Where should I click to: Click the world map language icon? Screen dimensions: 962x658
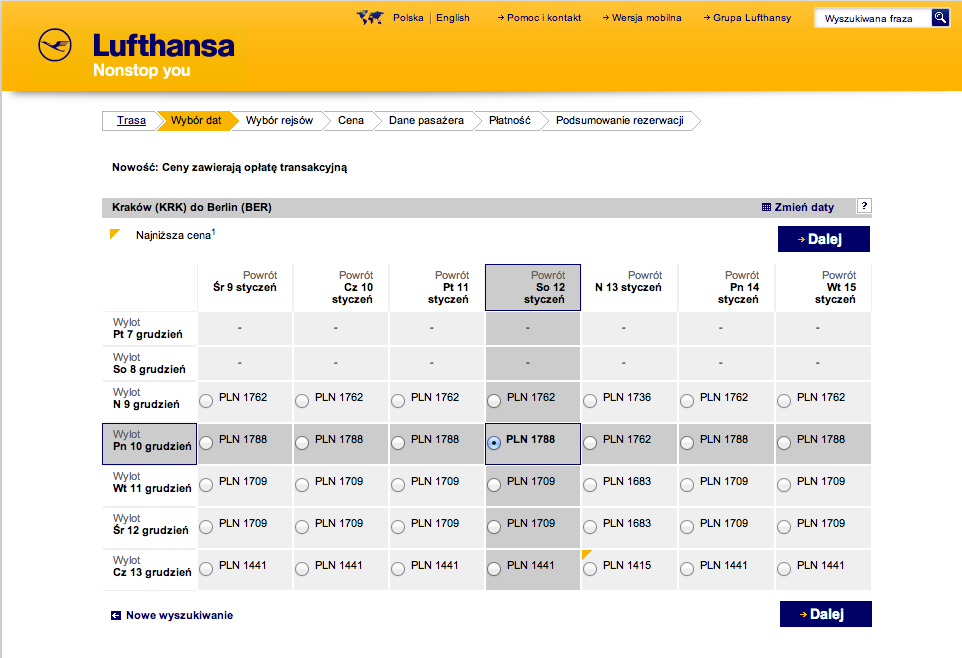pos(370,18)
